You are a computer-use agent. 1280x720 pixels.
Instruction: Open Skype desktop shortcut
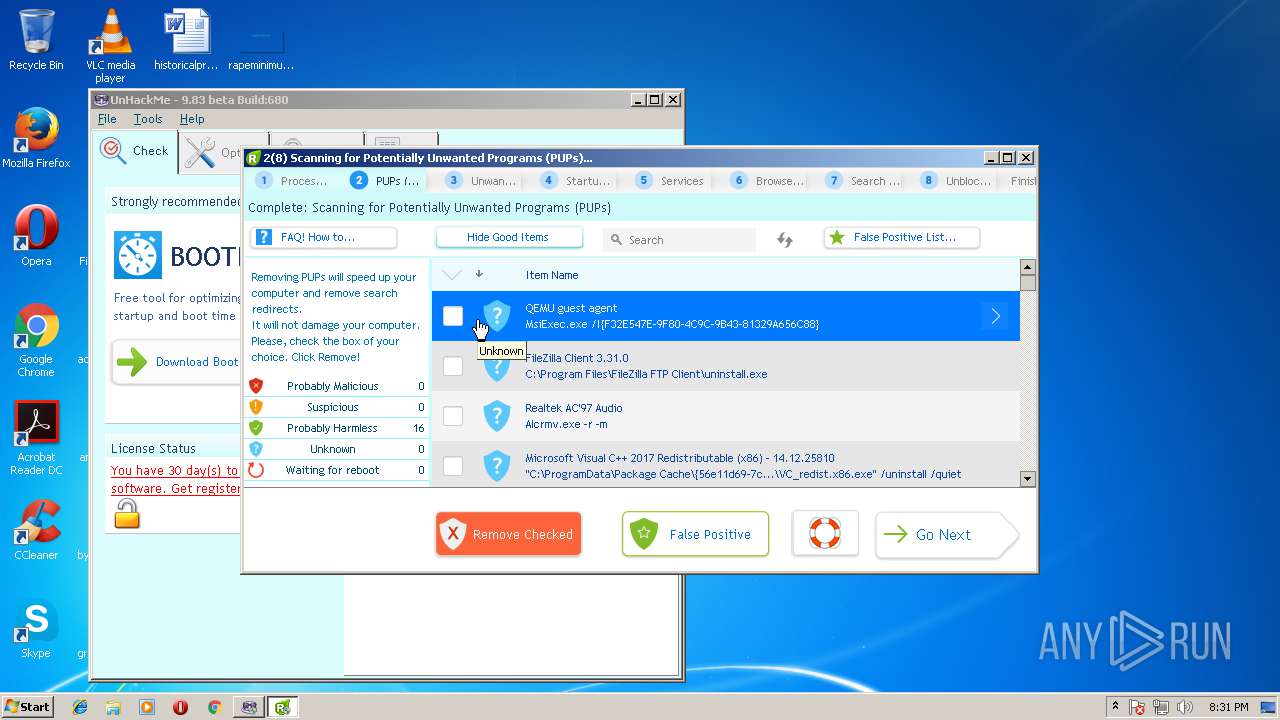(x=36, y=628)
